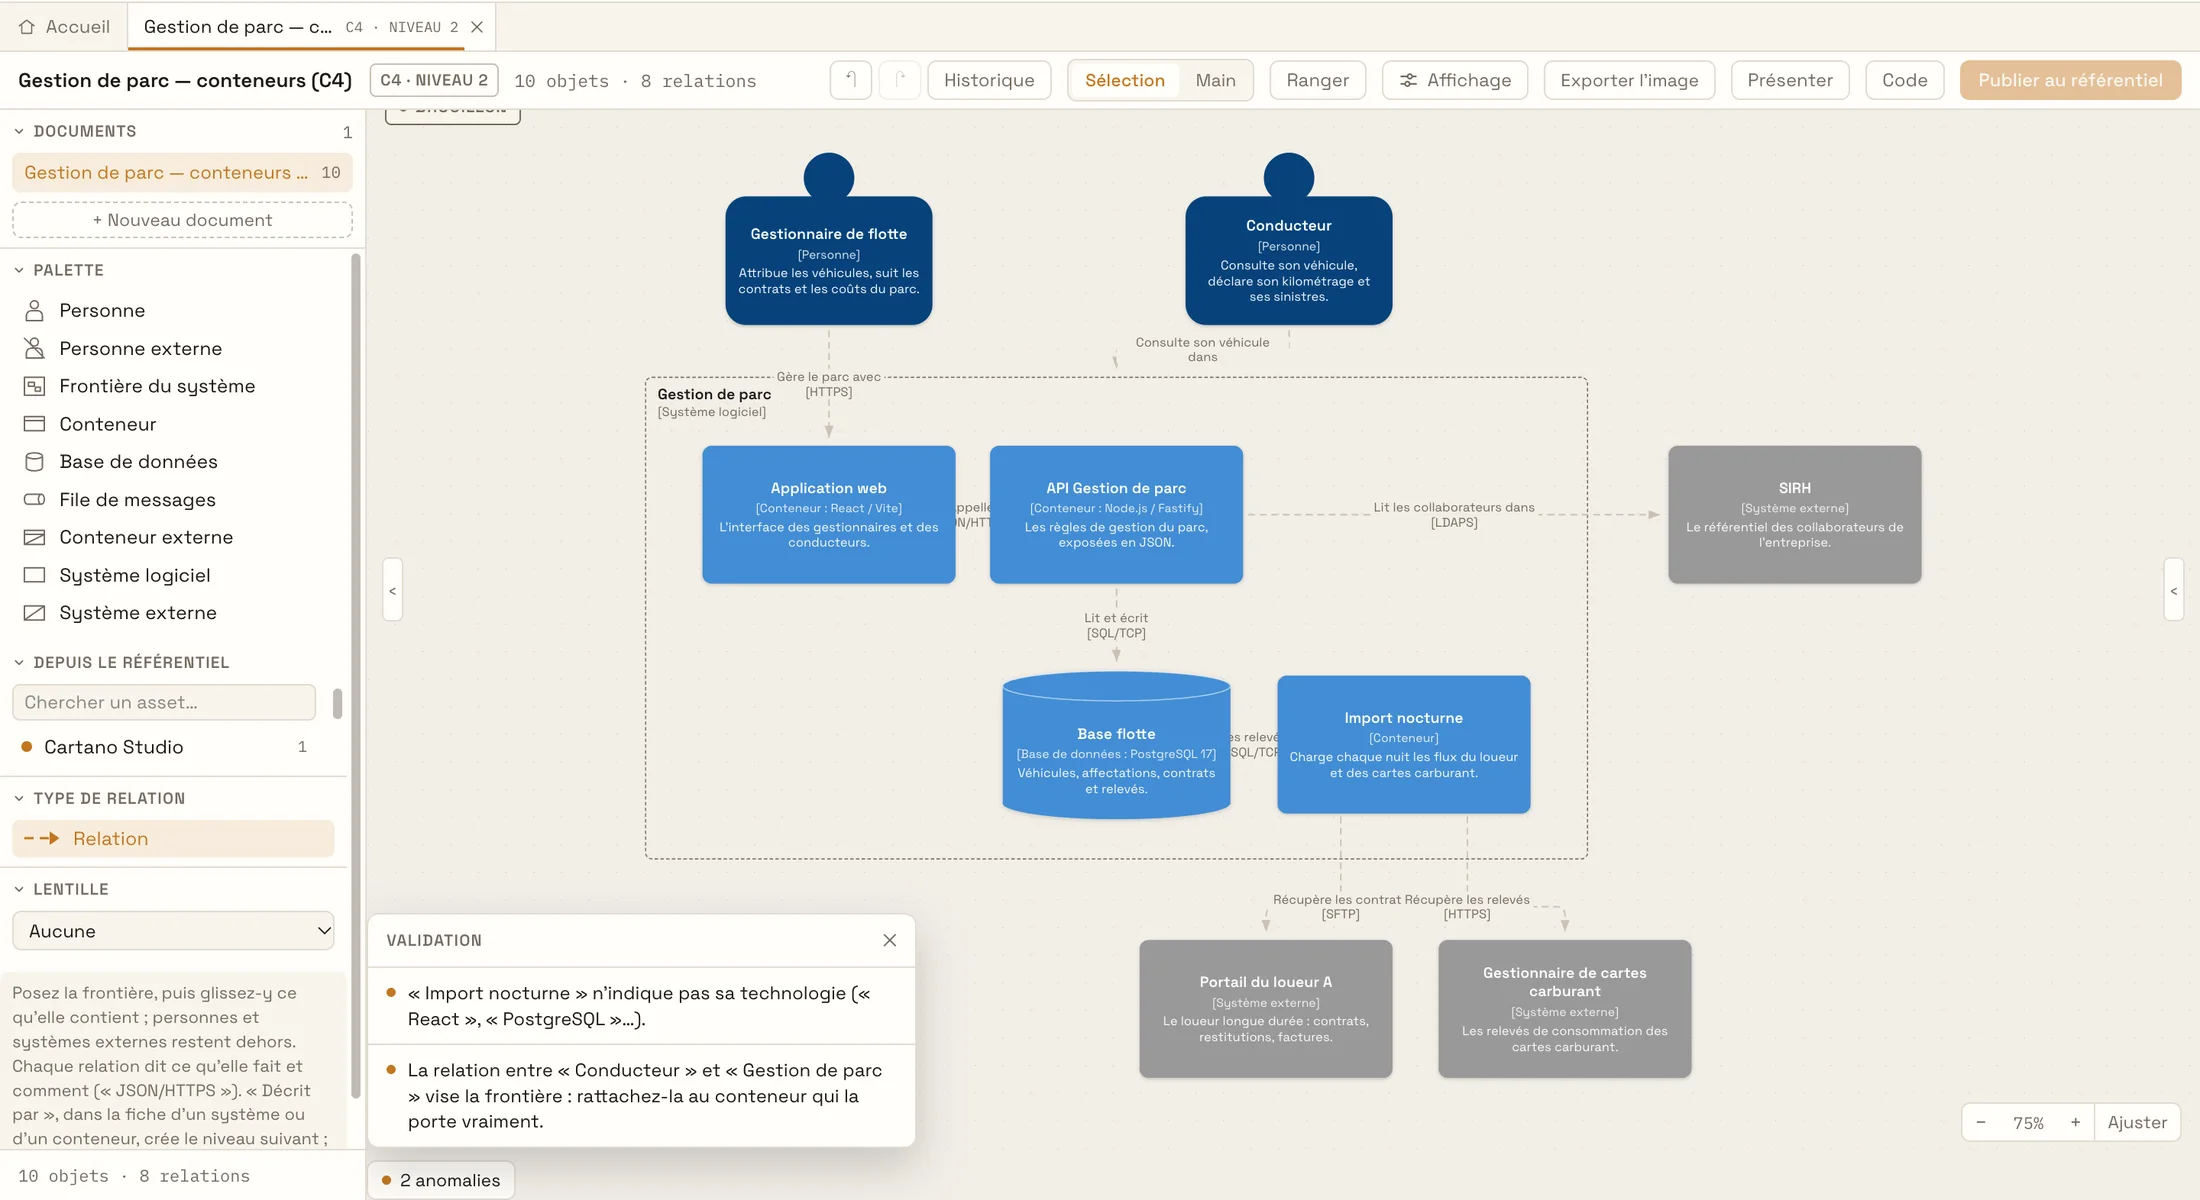Open the Code view button
This screenshot has height=1200, width=2200.
[x=1904, y=80]
